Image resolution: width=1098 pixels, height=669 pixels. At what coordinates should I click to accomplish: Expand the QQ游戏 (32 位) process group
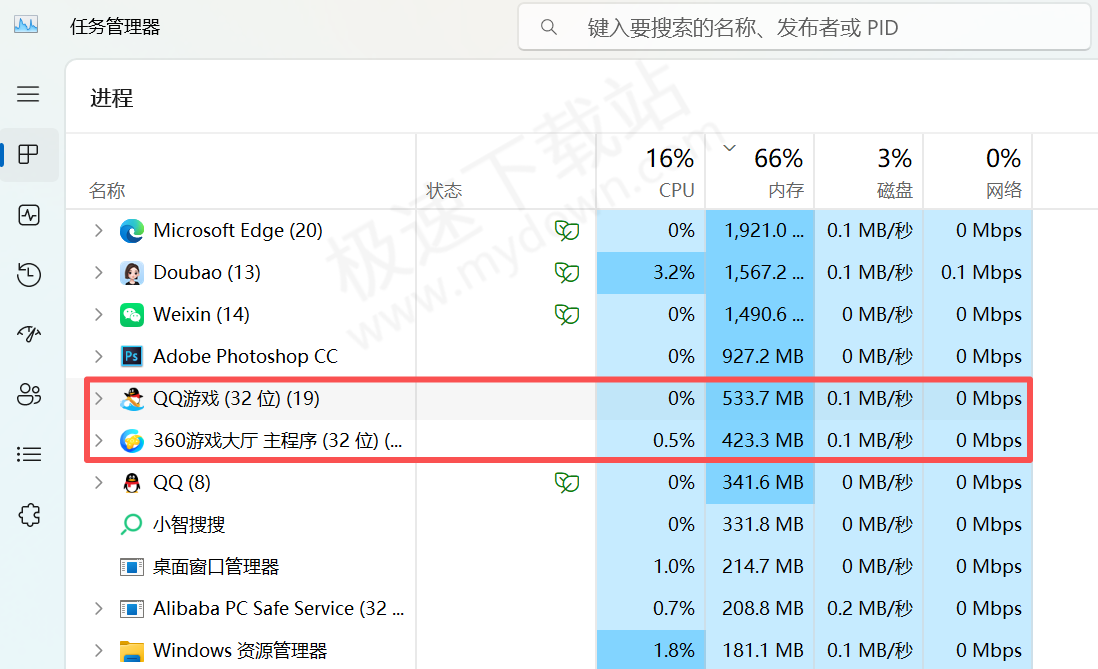[98, 399]
